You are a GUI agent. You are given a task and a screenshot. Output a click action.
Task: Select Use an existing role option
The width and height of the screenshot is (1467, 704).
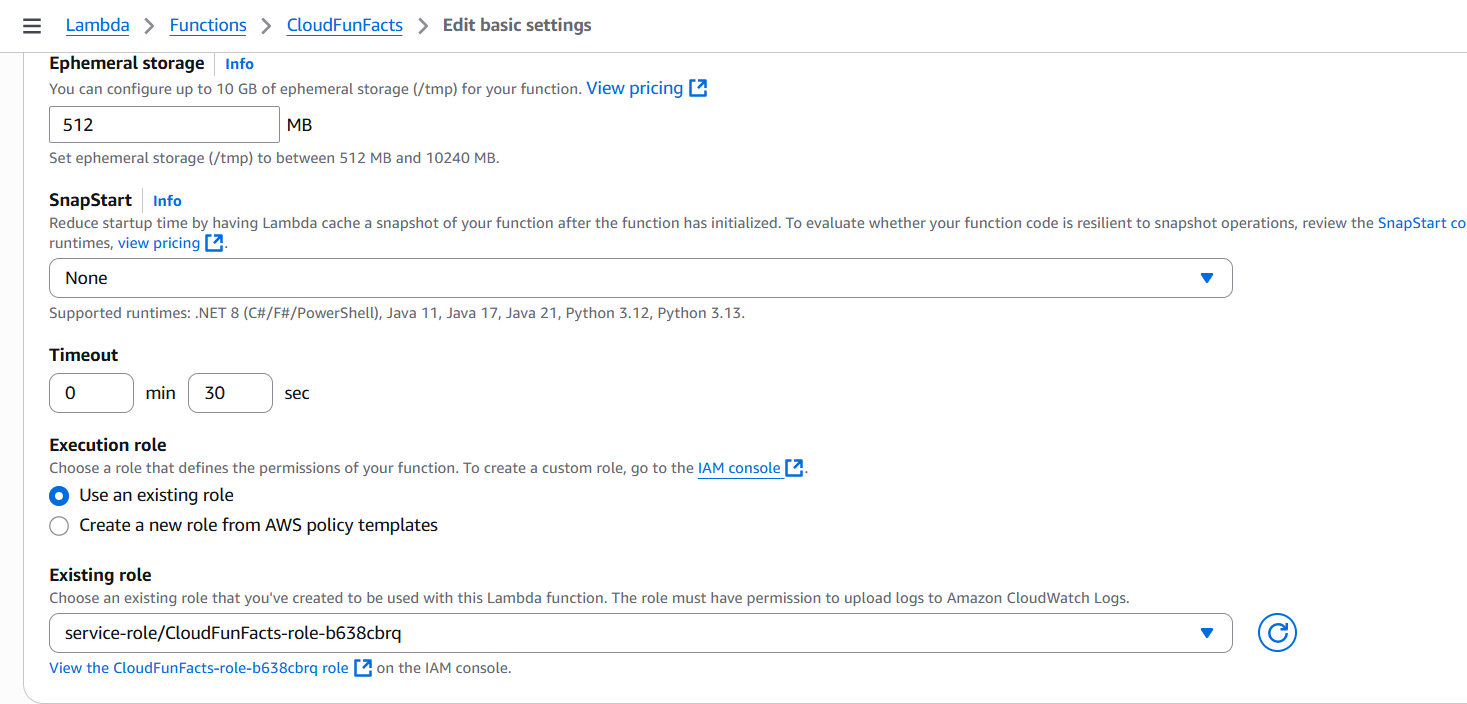click(x=60, y=495)
